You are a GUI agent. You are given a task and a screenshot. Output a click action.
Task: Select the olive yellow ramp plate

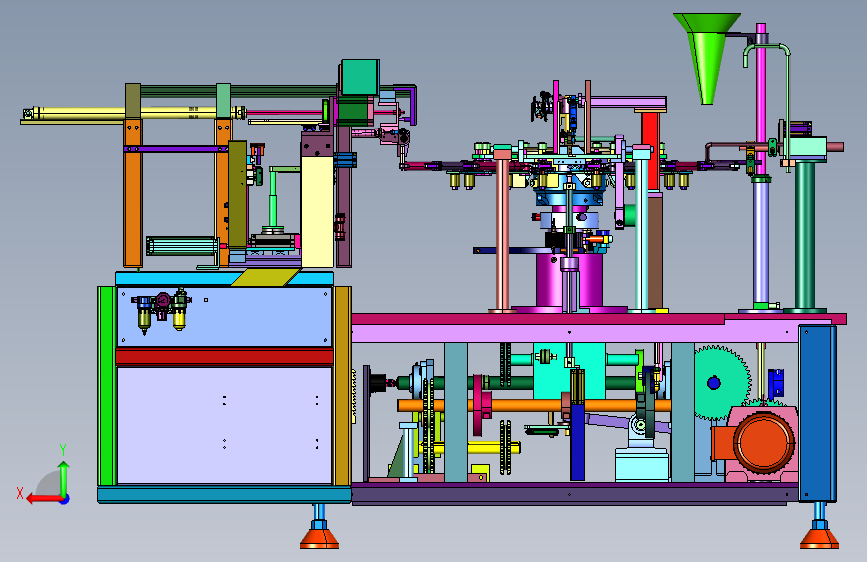point(265,277)
